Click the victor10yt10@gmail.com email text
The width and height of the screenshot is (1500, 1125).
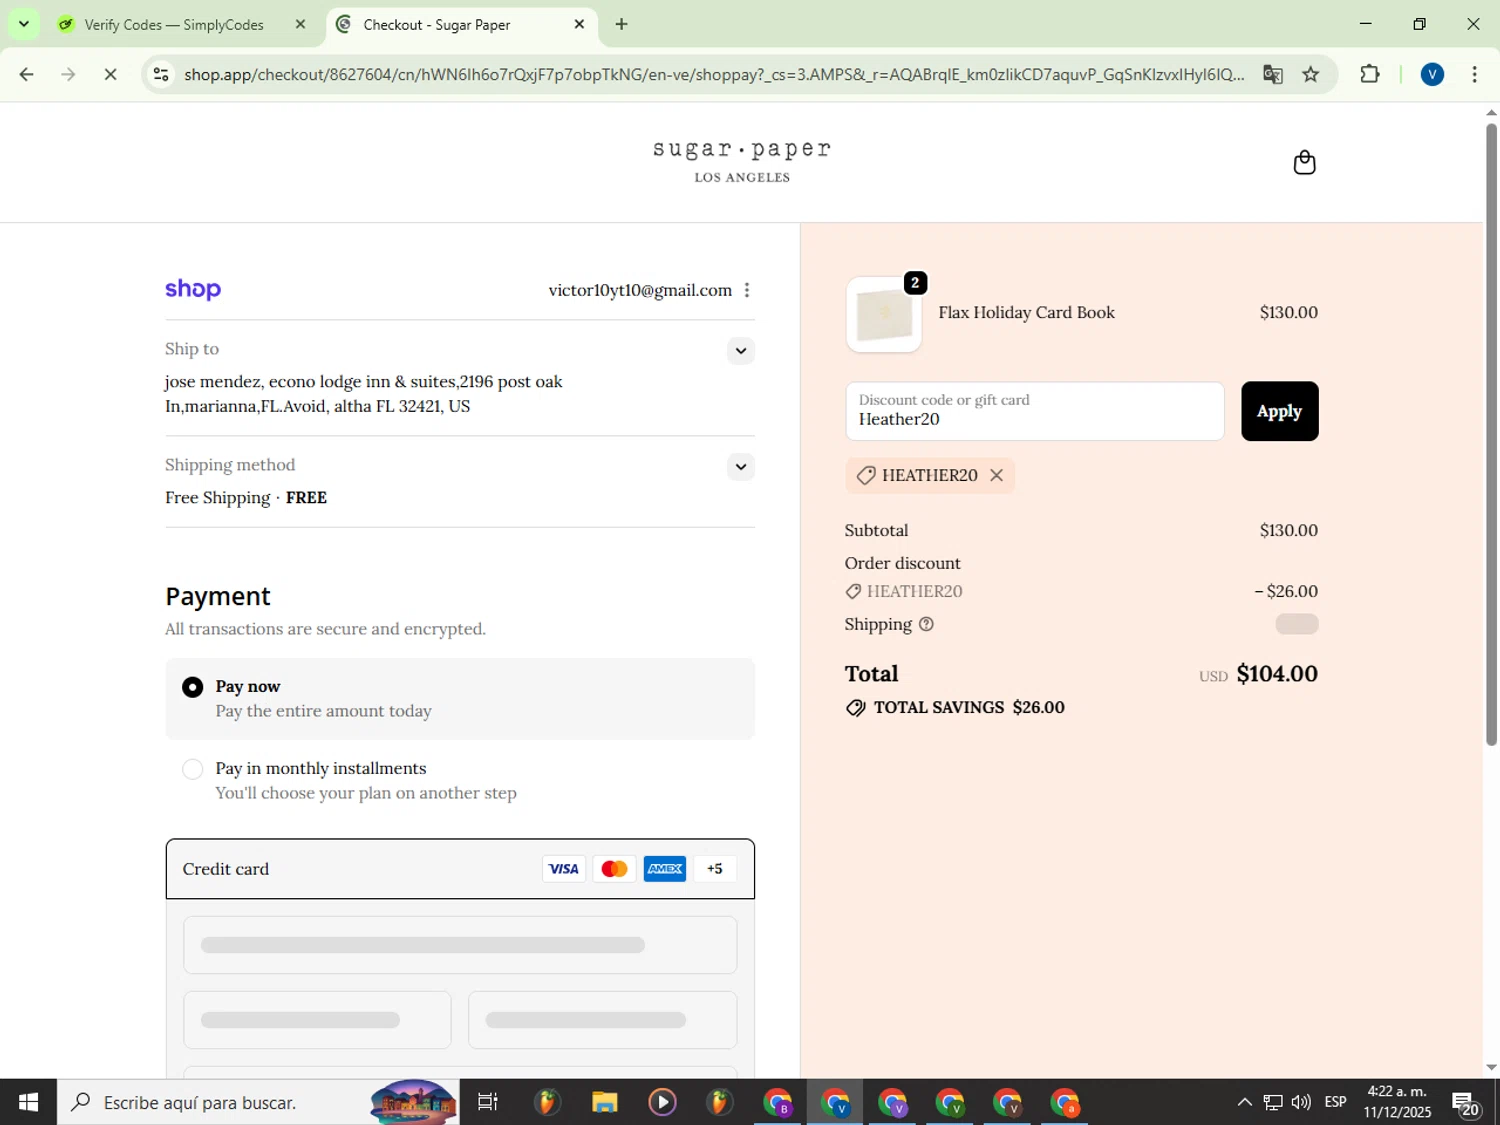click(640, 290)
